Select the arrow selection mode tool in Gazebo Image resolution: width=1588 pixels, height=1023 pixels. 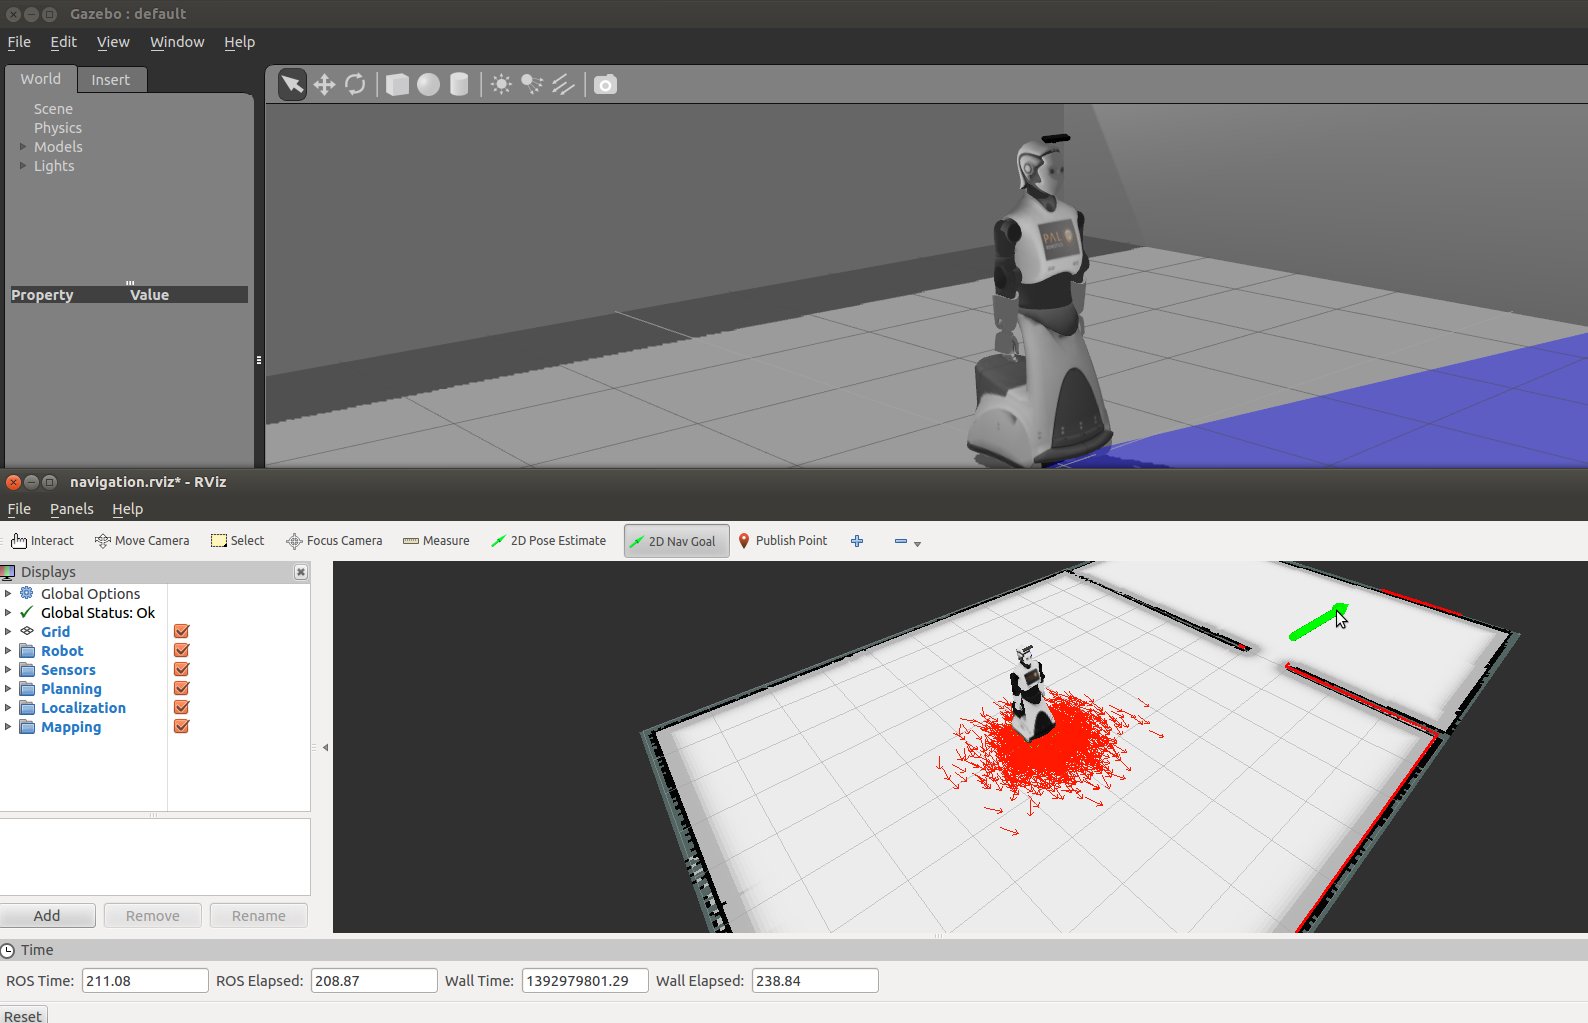click(292, 85)
